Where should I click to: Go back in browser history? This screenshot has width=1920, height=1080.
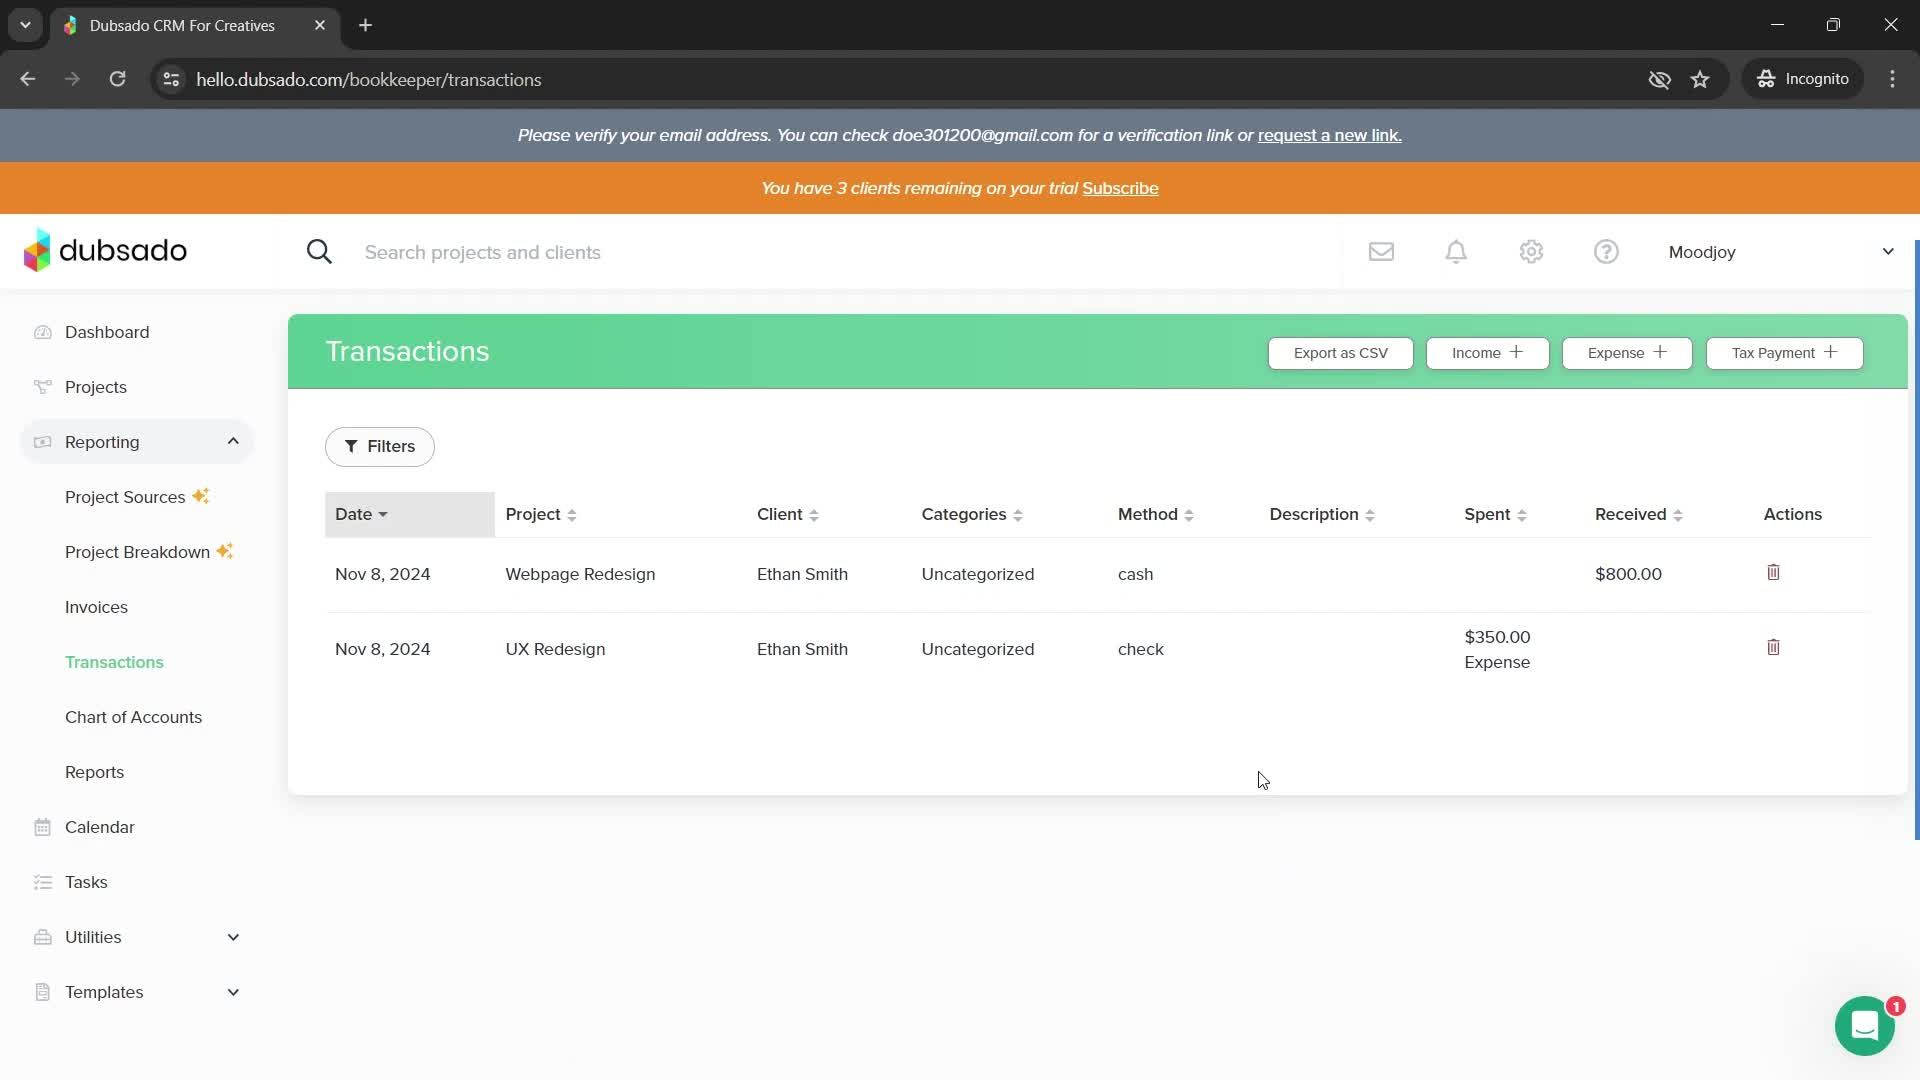coord(28,79)
